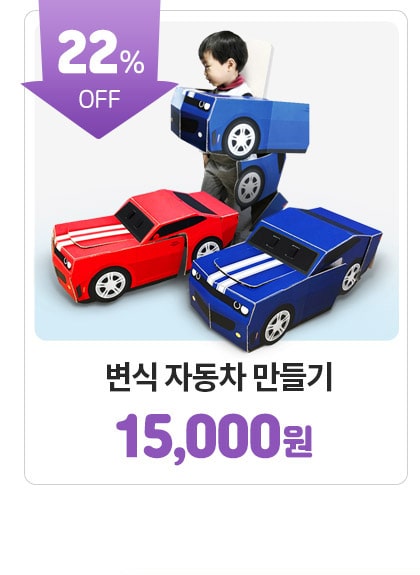Image resolution: width=420 pixels, height=575 pixels.
Task: Click the headlight of the blue car
Action: pyautogui.click(x=240, y=307)
